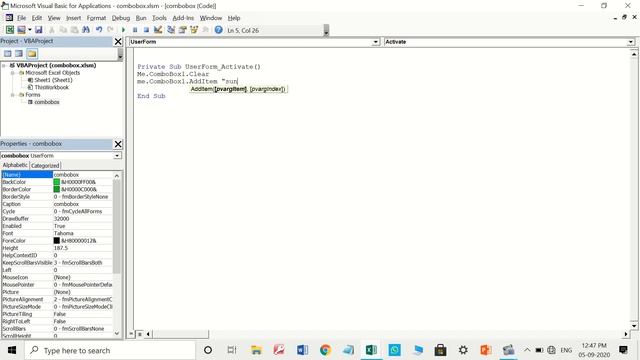Image resolution: width=640 pixels, height=360 pixels.
Task: Open the File menu
Action: click(21, 18)
